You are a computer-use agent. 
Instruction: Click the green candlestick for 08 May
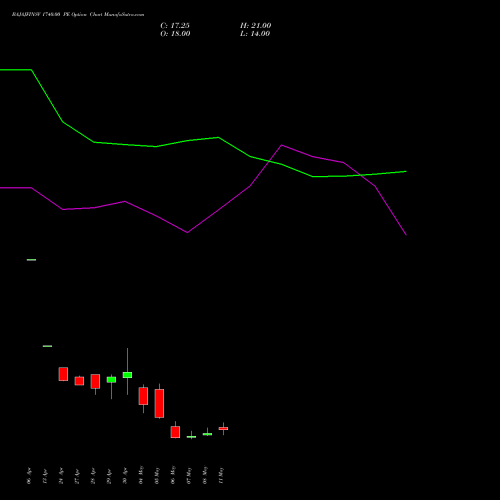(207, 434)
